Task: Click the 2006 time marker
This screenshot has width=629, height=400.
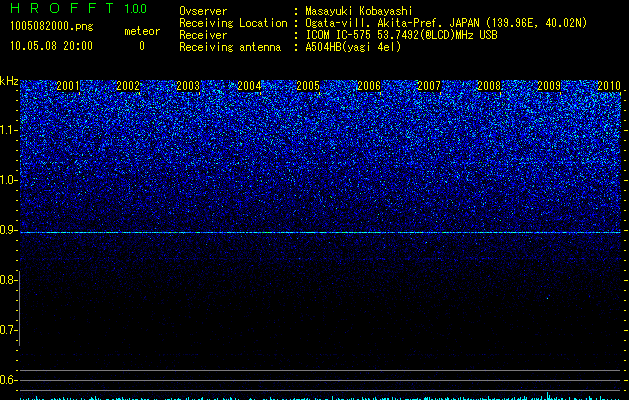Action: click(369, 86)
